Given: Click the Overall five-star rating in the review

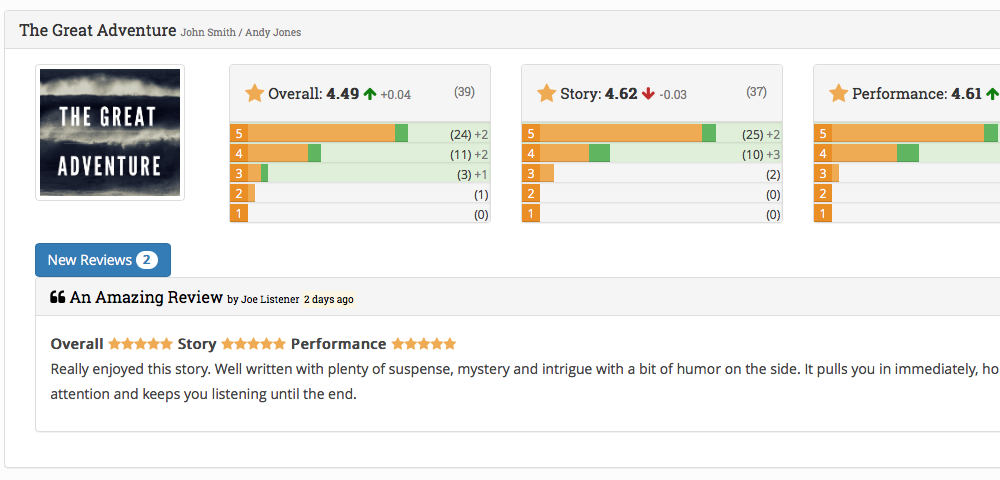Looking at the screenshot, I should [x=140, y=344].
